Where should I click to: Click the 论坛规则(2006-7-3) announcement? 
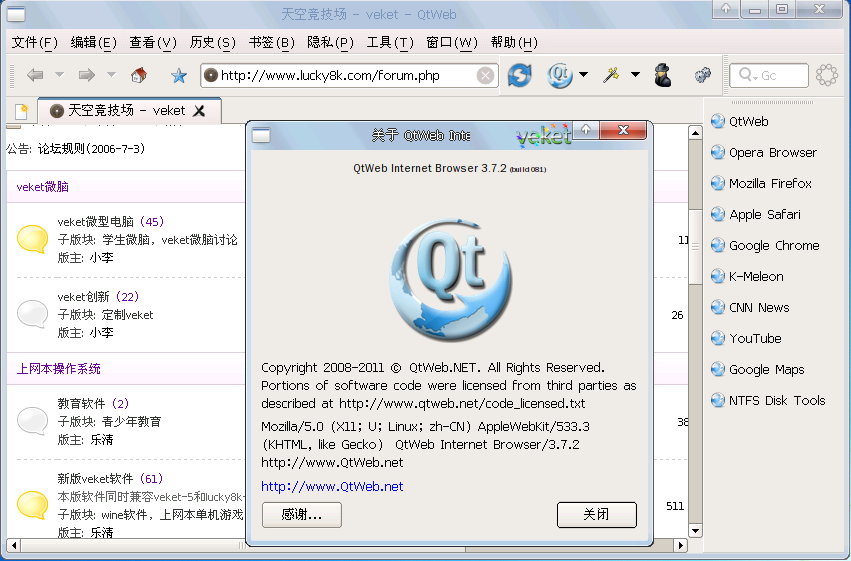(92, 149)
